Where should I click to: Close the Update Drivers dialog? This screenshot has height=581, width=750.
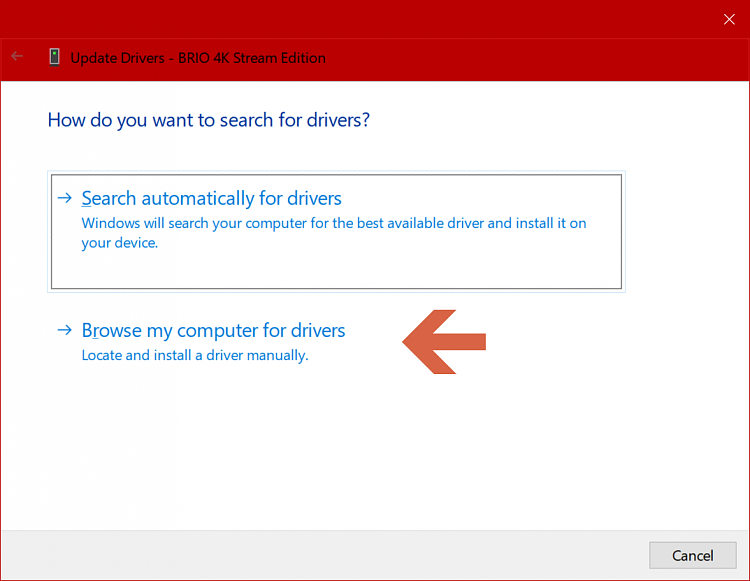(729, 19)
